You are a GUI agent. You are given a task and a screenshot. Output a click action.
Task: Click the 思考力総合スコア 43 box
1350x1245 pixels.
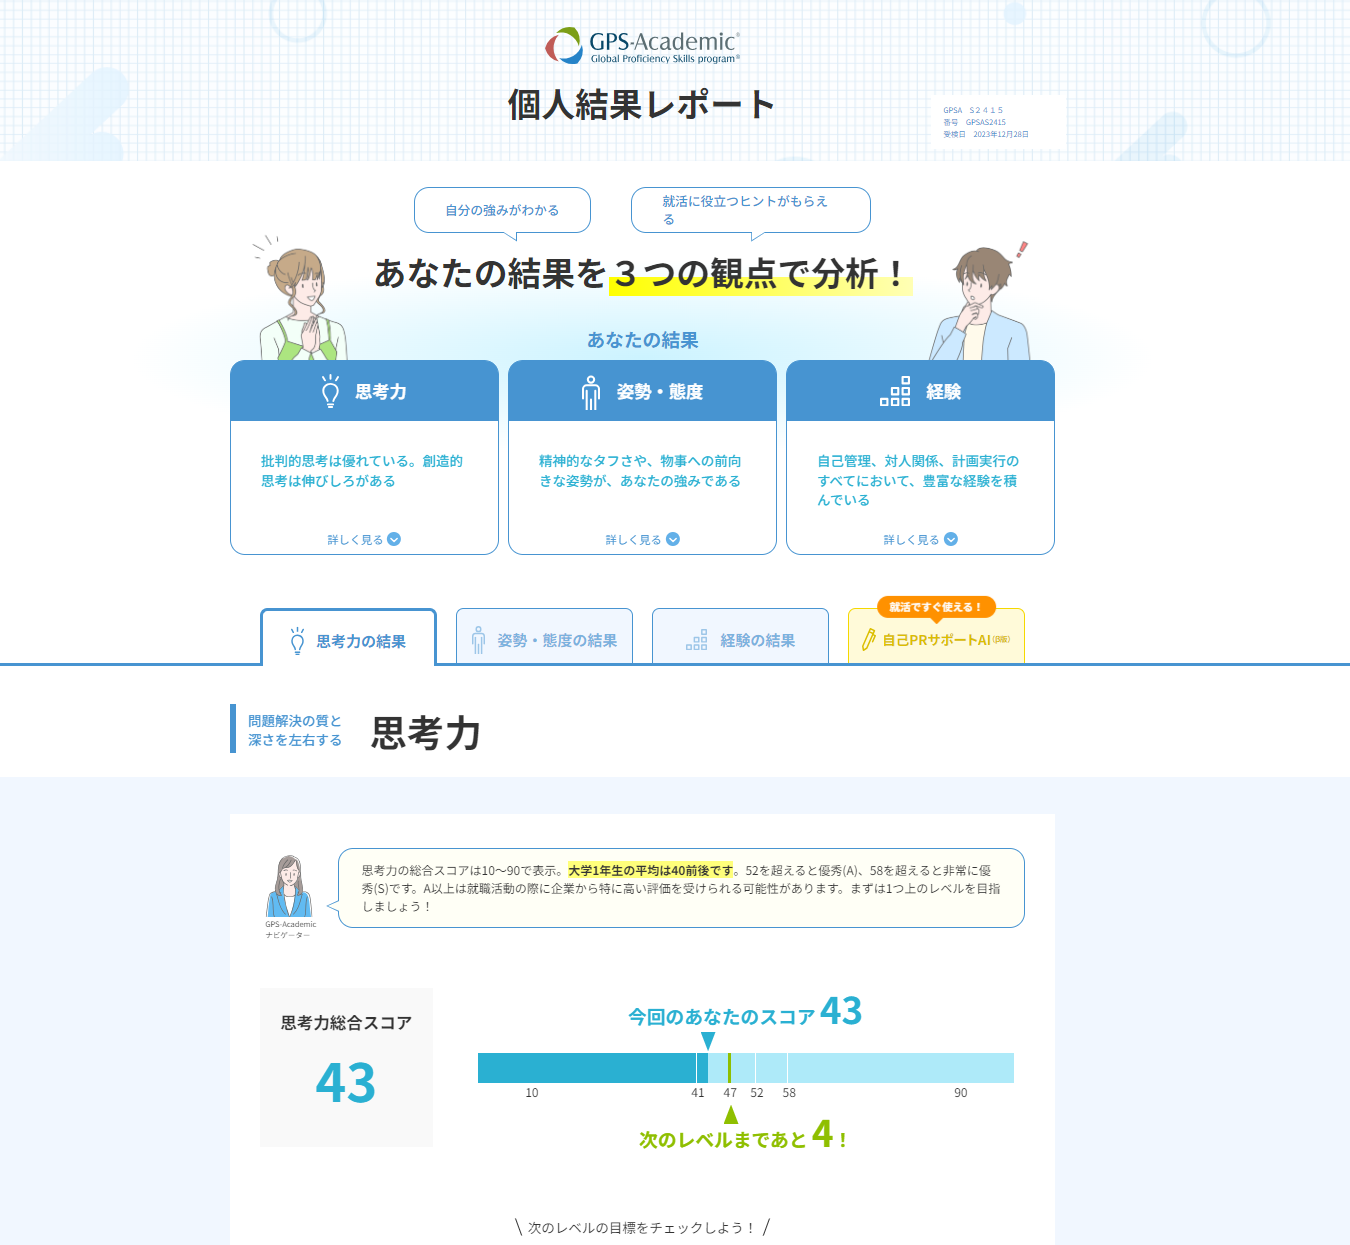[x=346, y=1066]
